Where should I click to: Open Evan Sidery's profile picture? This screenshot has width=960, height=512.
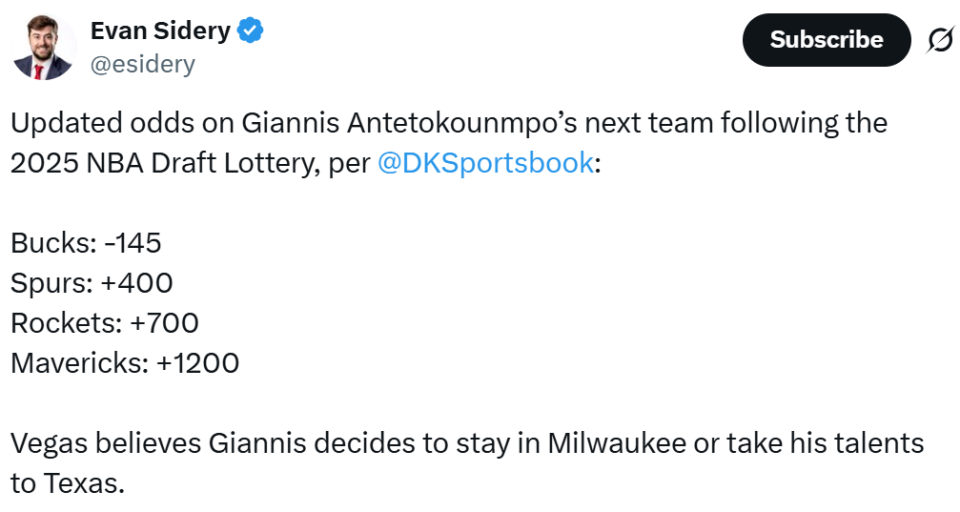click(x=44, y=47)
